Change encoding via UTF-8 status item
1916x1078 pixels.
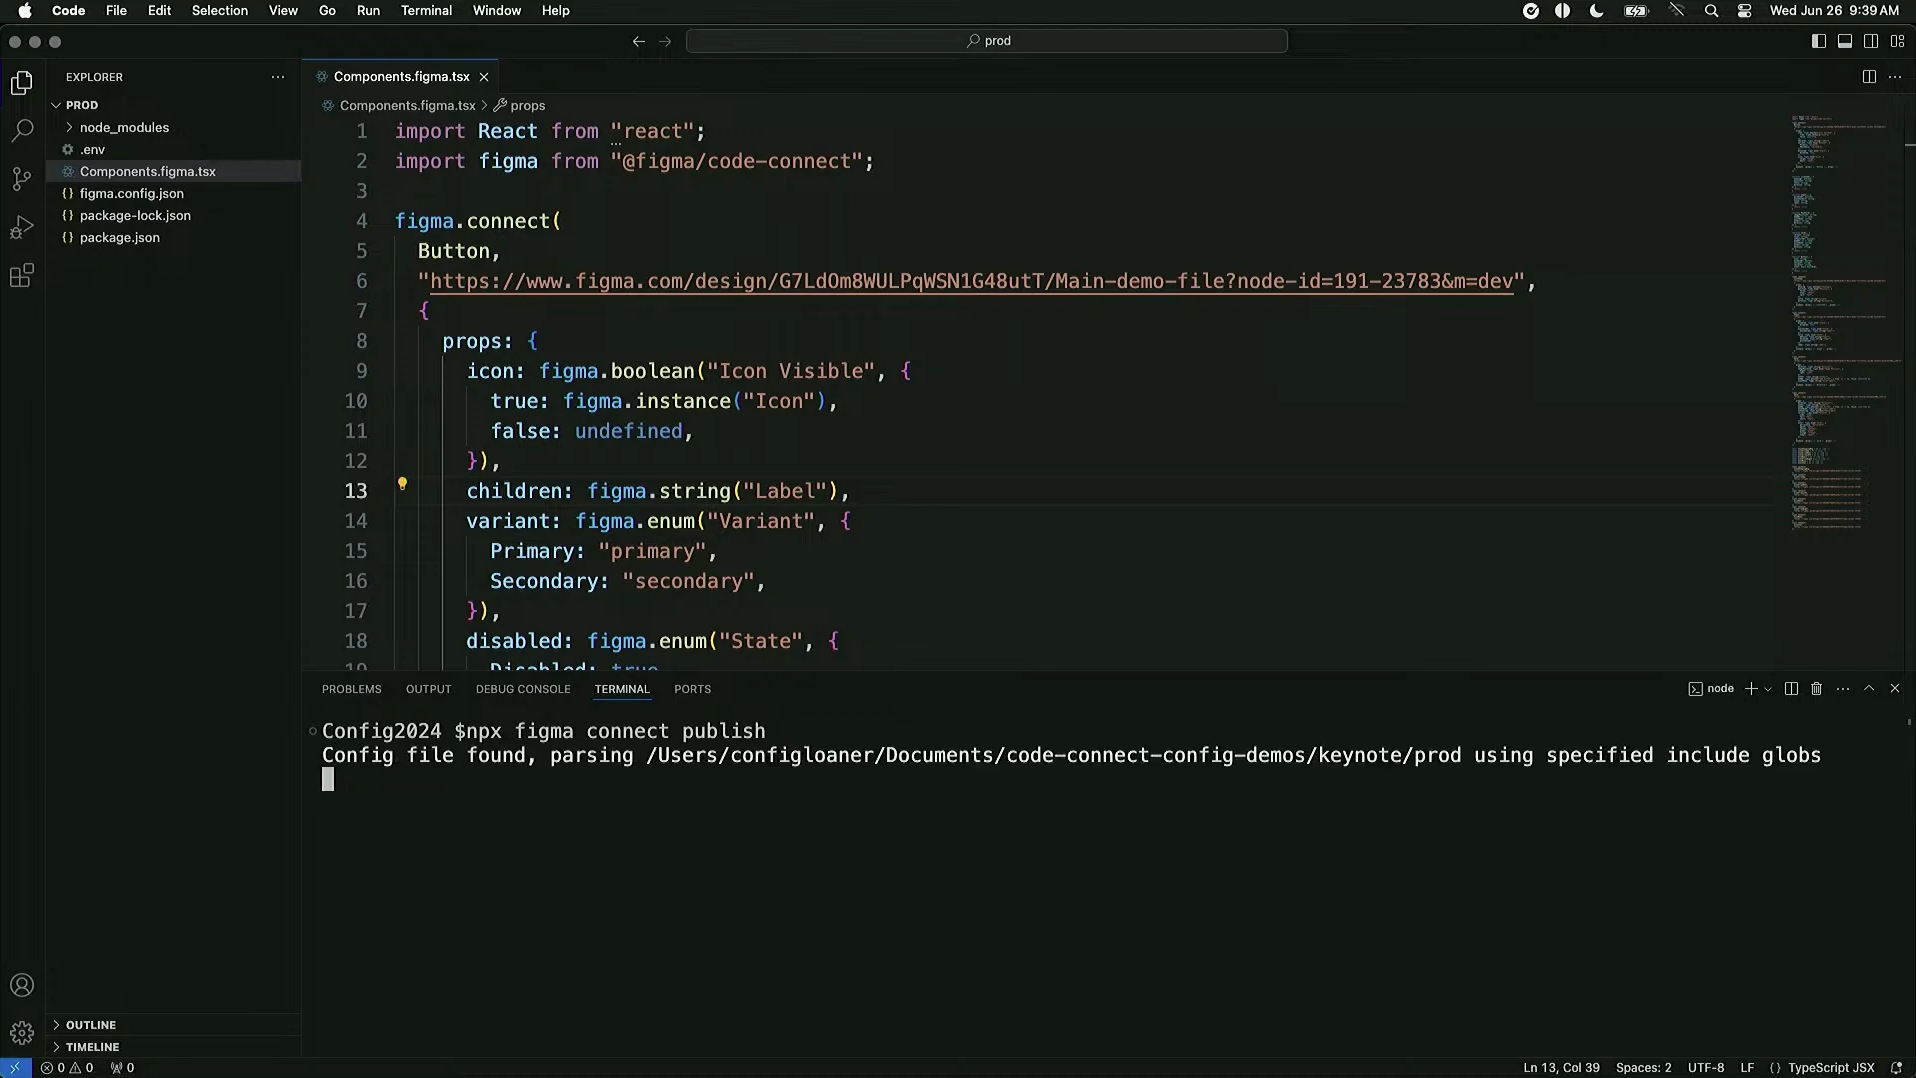(1706, 1067)
